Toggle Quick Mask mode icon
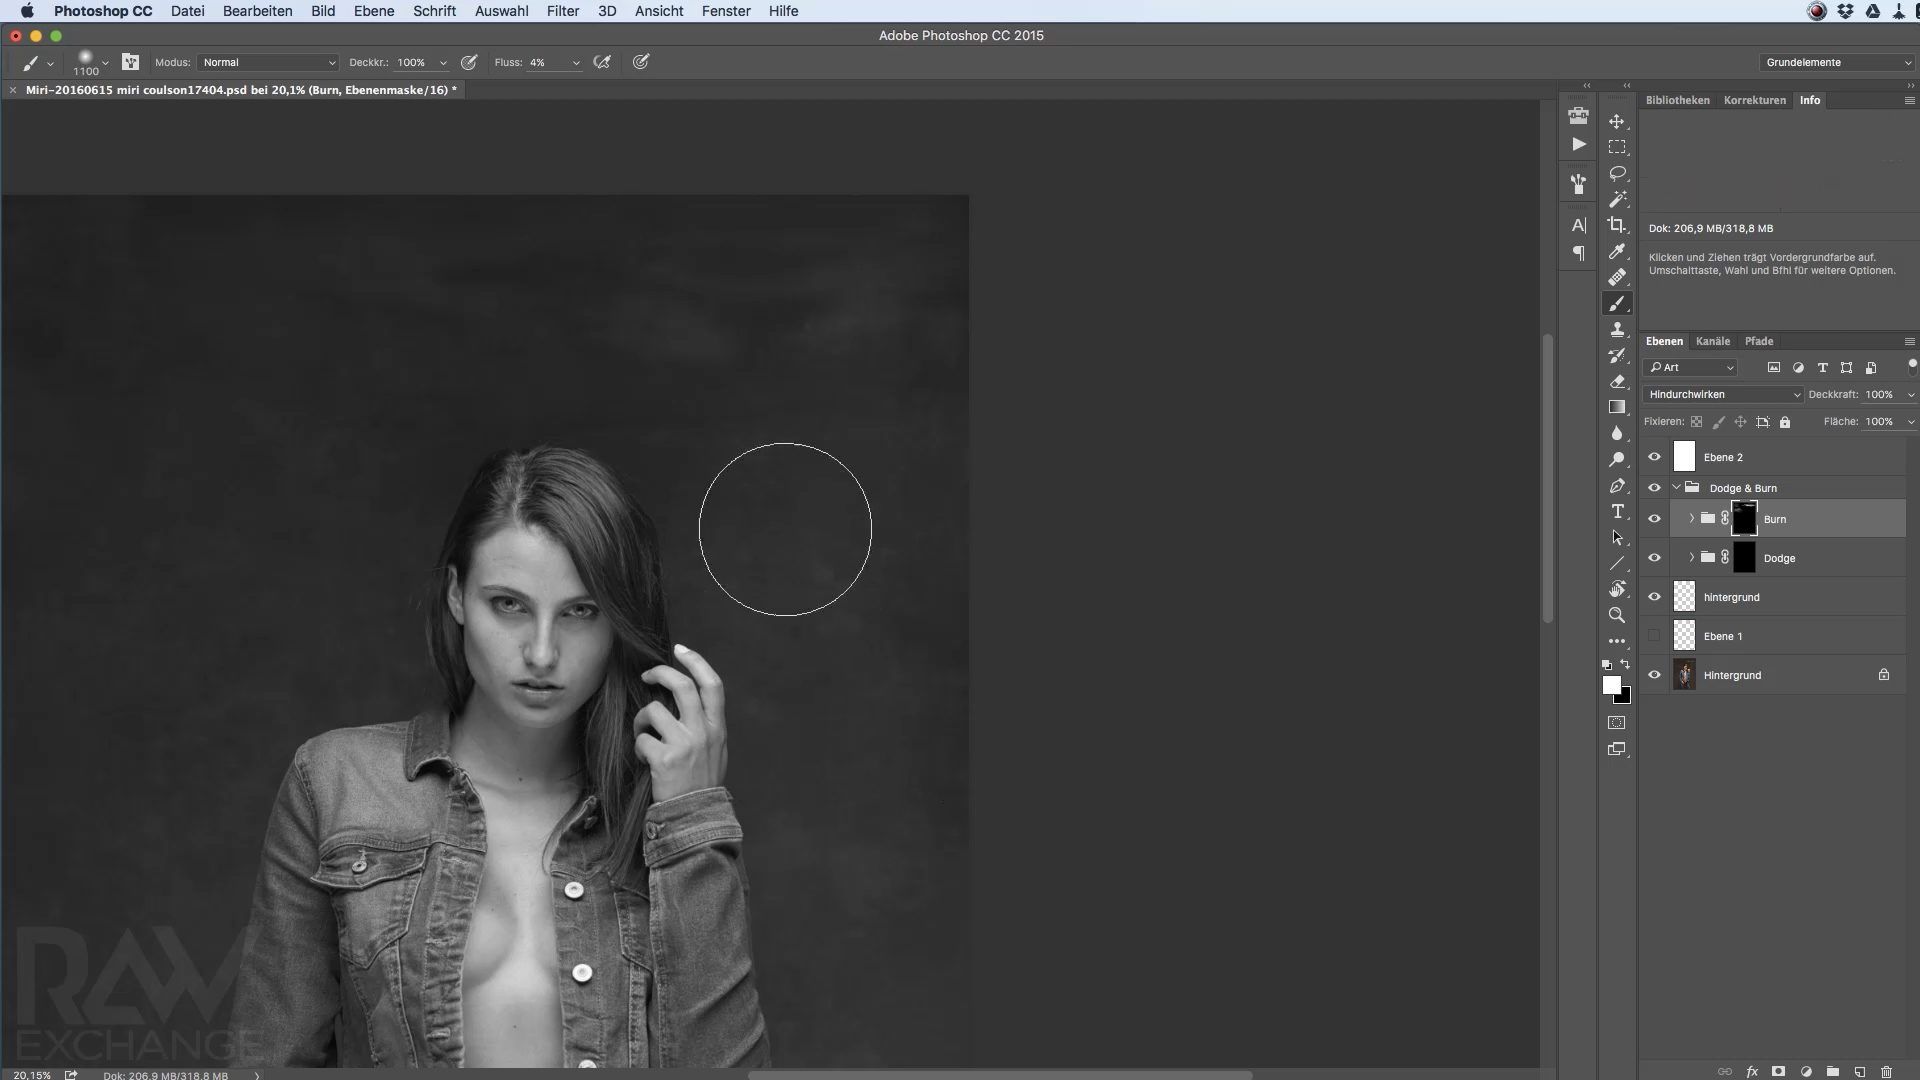Image resolution: width=1920 pixels, height=1080 pixels. [x=1617, y=722]
